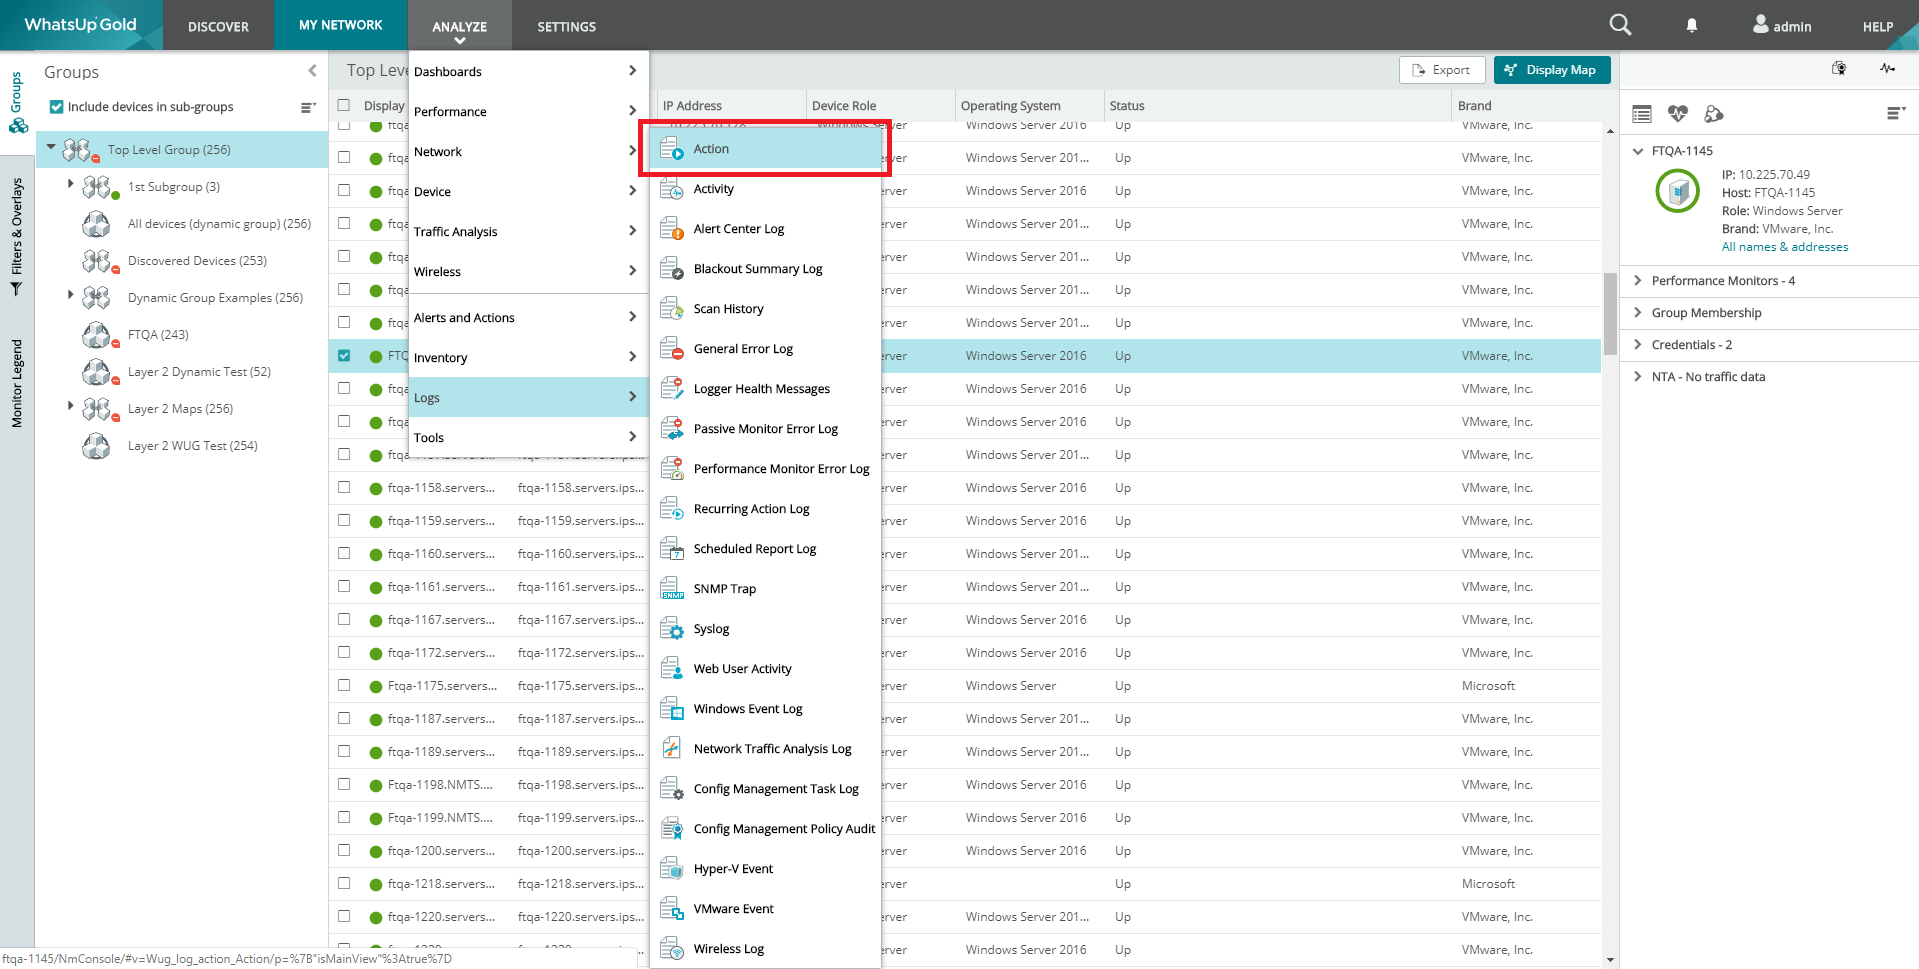Check the select-all devices header checkbox

pos(344,105)
